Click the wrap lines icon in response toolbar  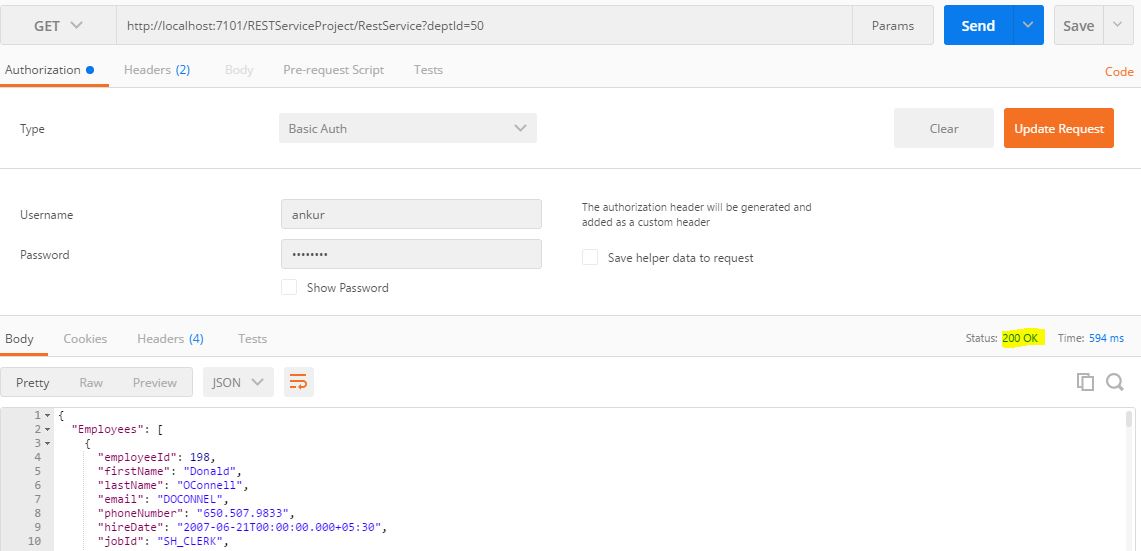(x=297, y=382)
